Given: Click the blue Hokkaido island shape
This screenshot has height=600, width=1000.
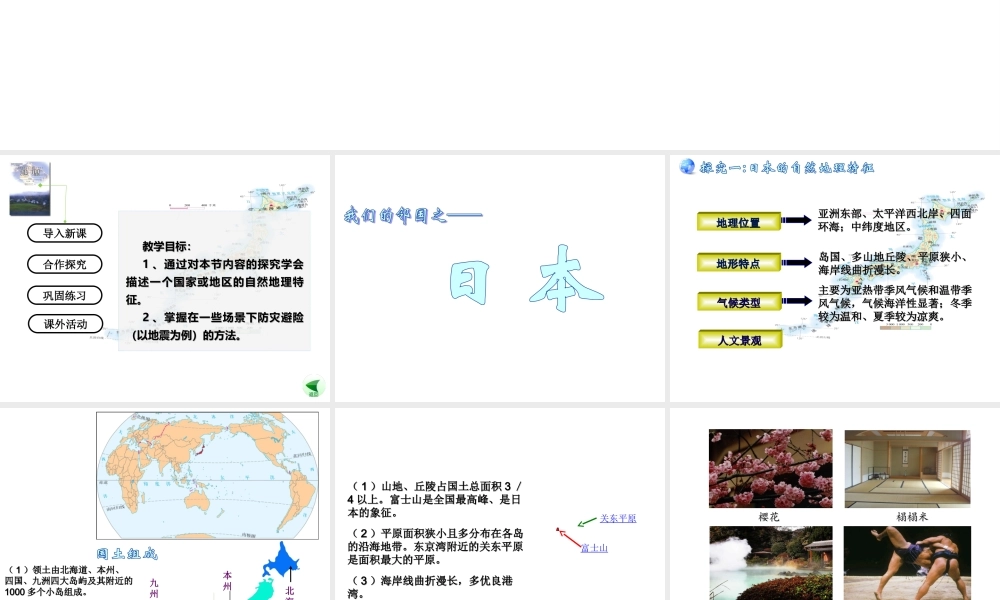Looking at the screenshot, I should 281,560.
